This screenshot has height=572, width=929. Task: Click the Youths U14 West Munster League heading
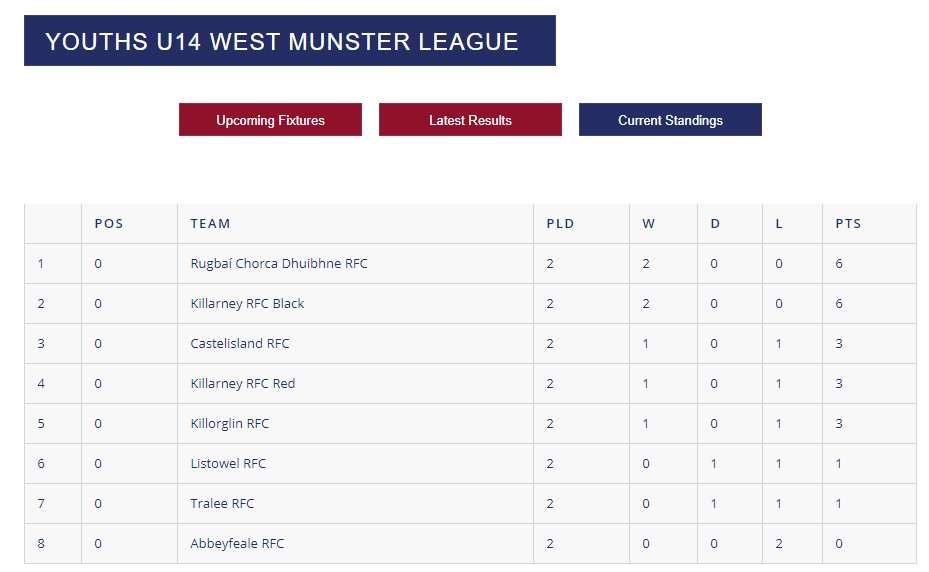pos(282,41)
